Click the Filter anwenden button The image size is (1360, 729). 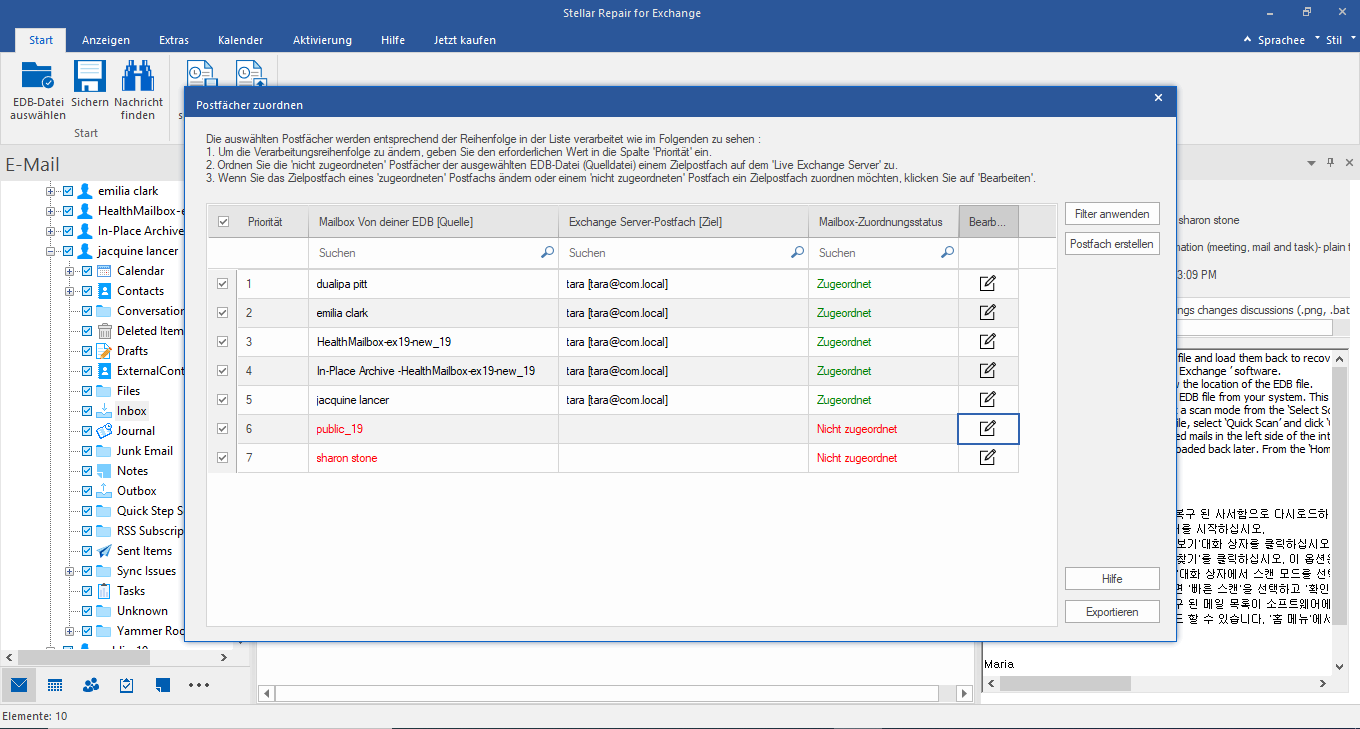click(x=1112, y=214)
